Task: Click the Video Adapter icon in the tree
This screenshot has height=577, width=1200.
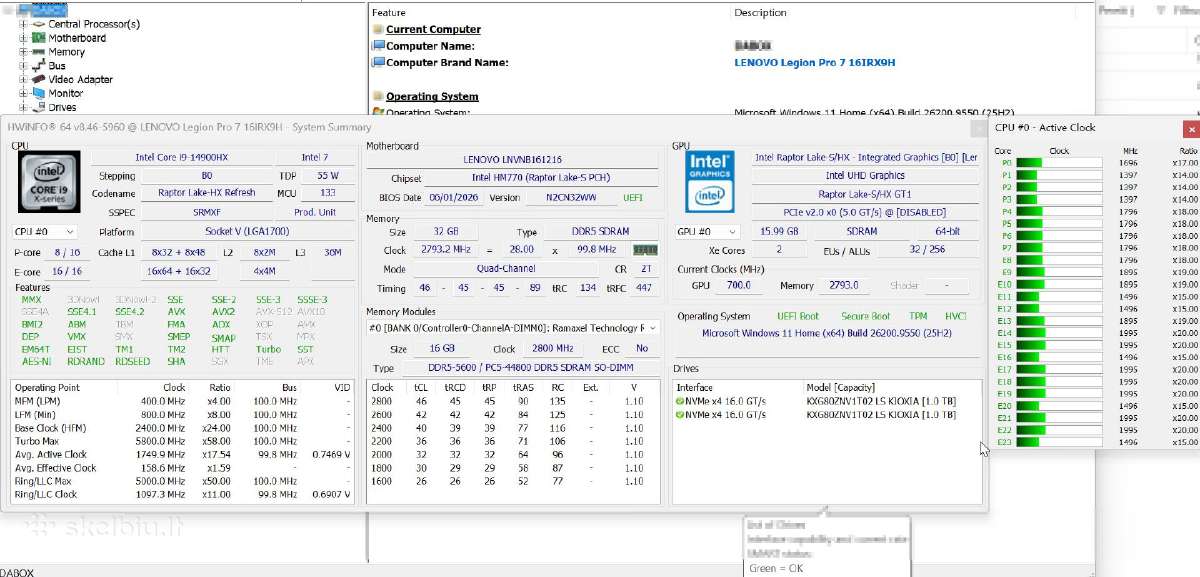Action: coord(39,80)
